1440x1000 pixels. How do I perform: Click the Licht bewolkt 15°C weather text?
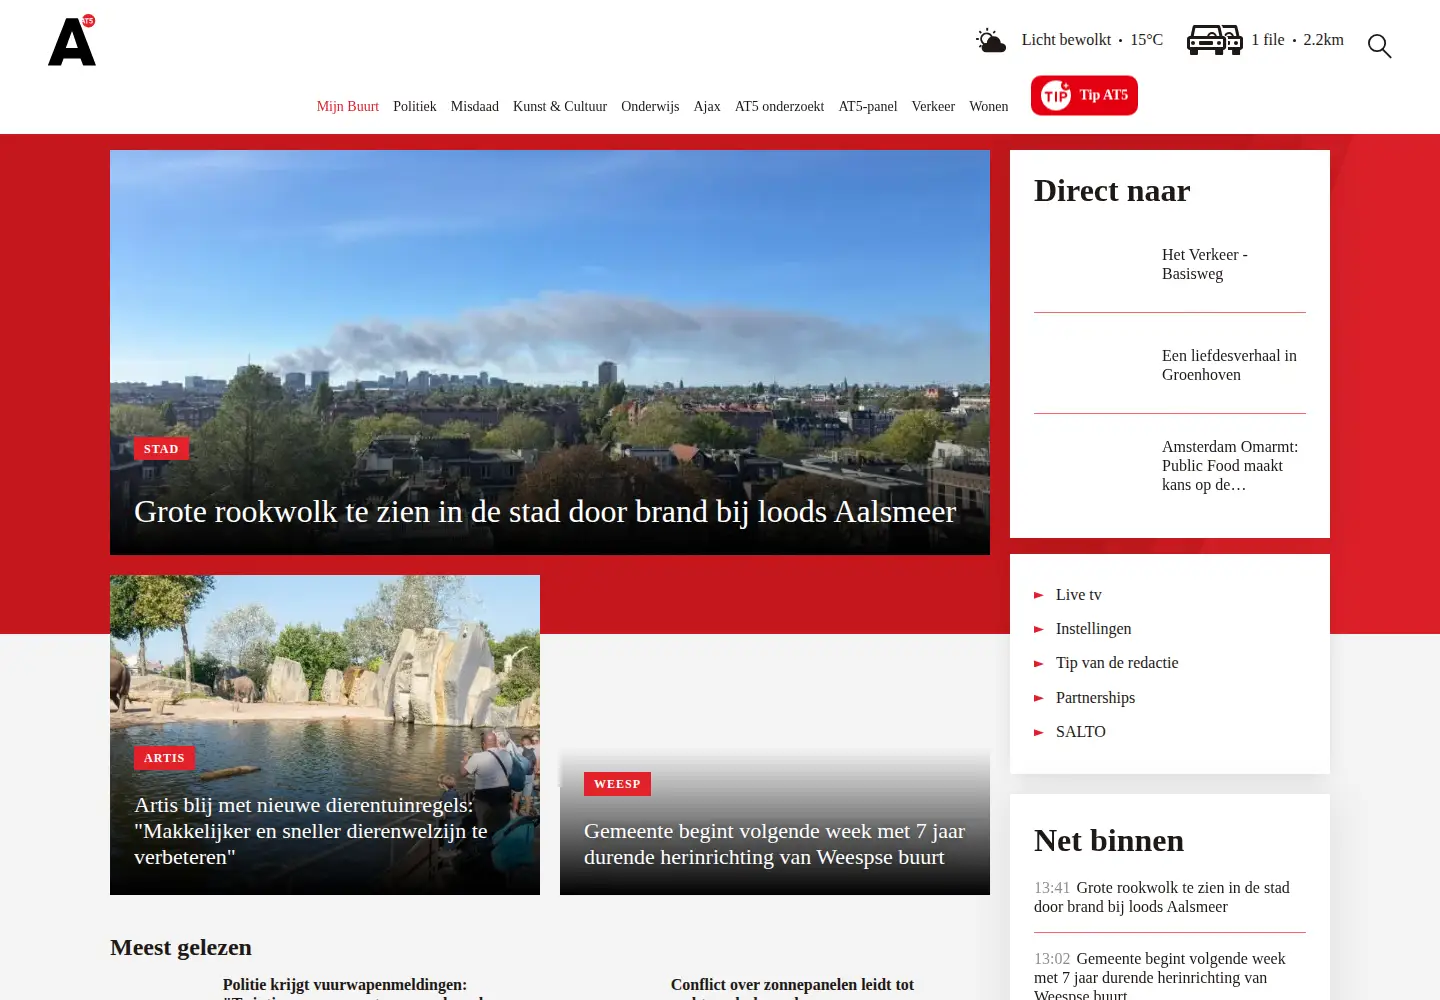pyautogui.click(x=1092, y=40)
